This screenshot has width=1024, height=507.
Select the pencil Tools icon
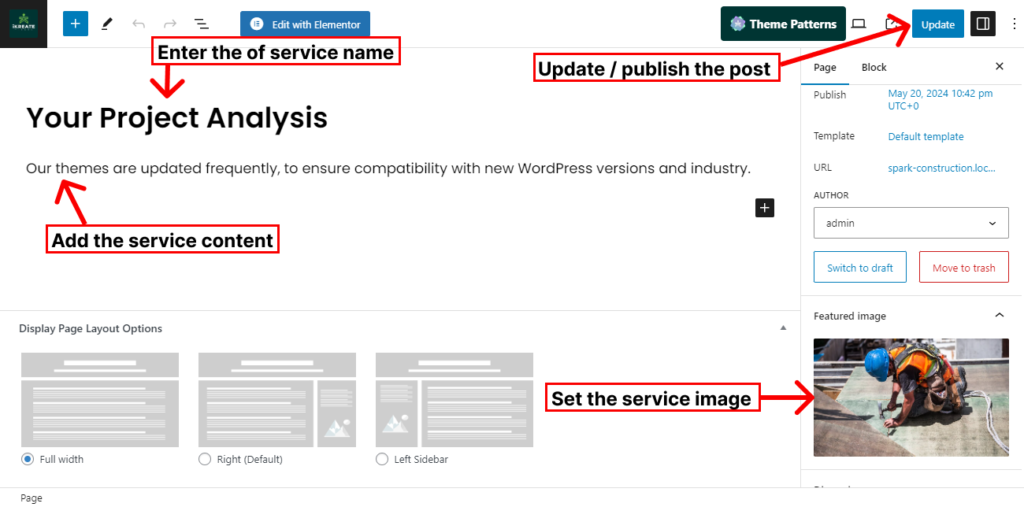pos(107,23)
